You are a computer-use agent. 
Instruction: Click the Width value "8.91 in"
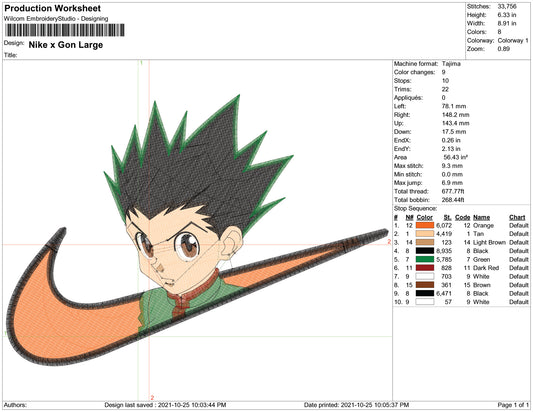[x=507, y=23]
